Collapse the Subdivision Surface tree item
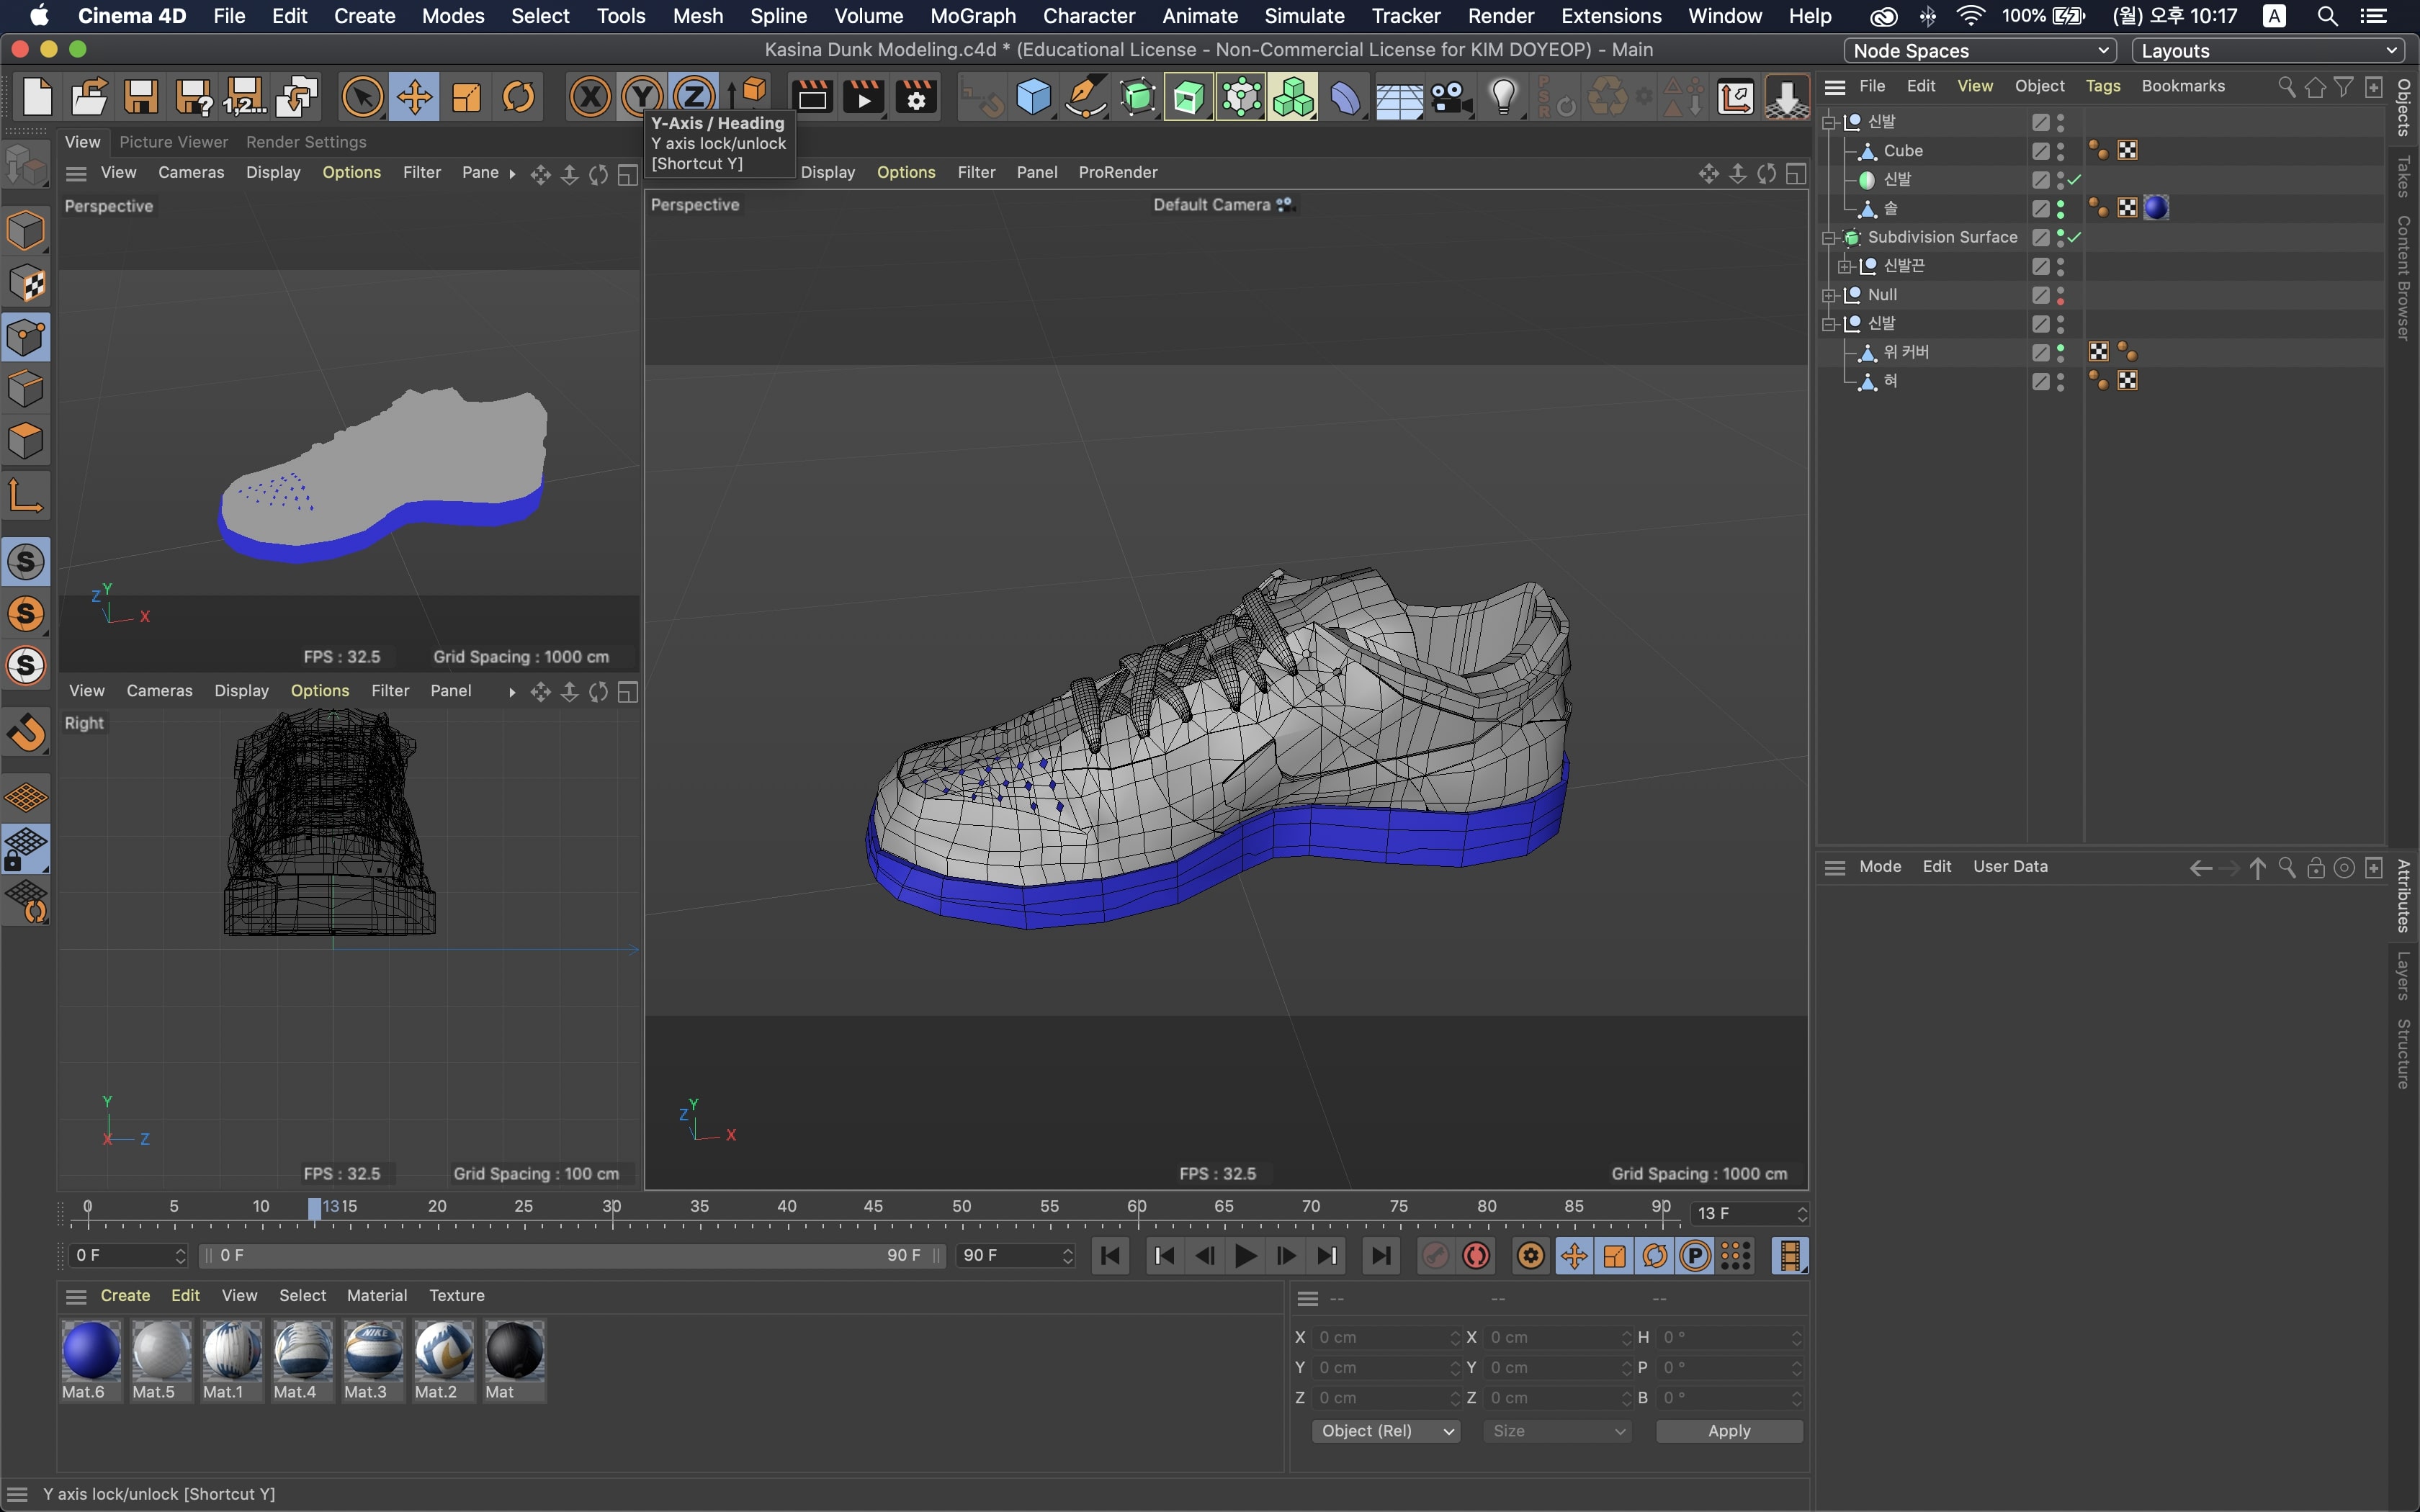Image resolution: width=2420 pixels, height=1512 pixels. click(x=1829, y=238)
